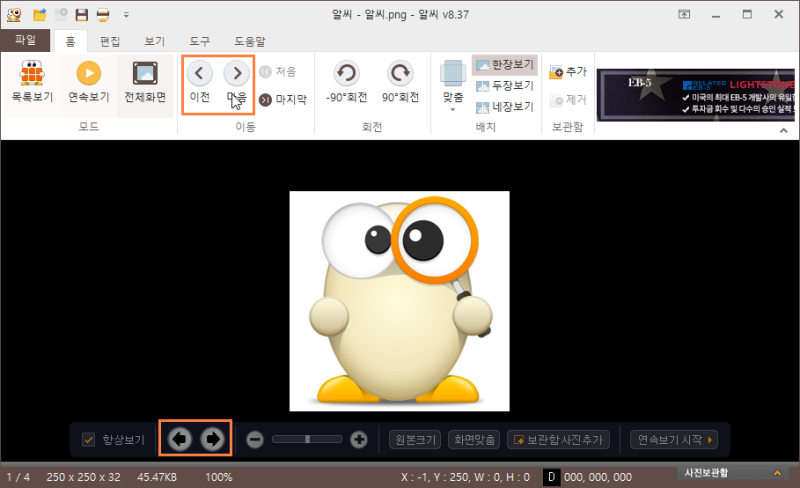Click 추가 to add to 보관함

point(568,72)
